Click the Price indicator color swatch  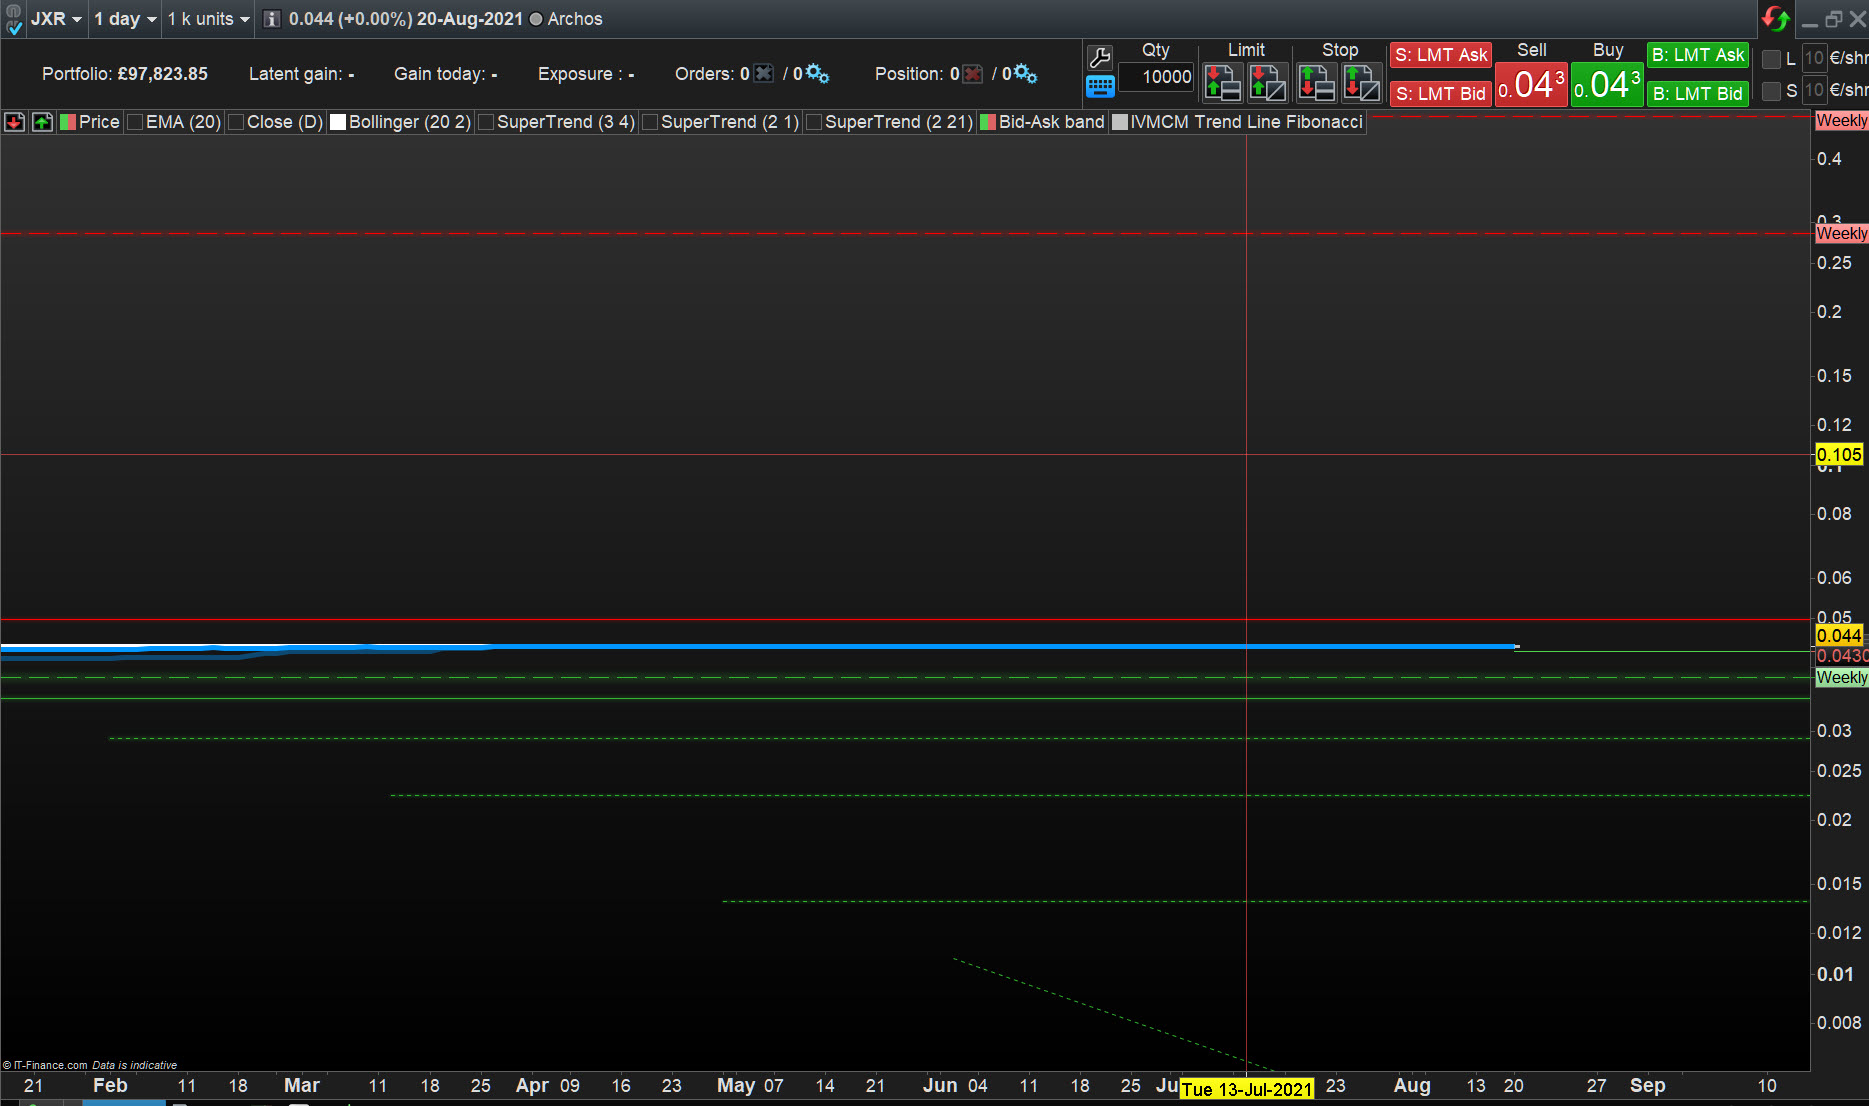tap(68, 122)
